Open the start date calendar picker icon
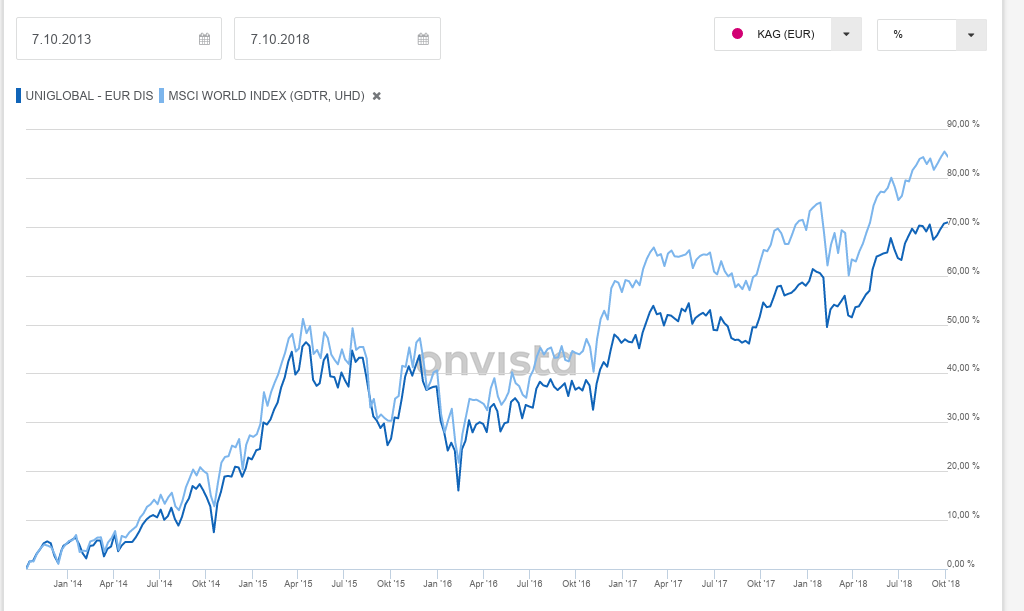Viewport: 1024px width, 611px height. 204,39
